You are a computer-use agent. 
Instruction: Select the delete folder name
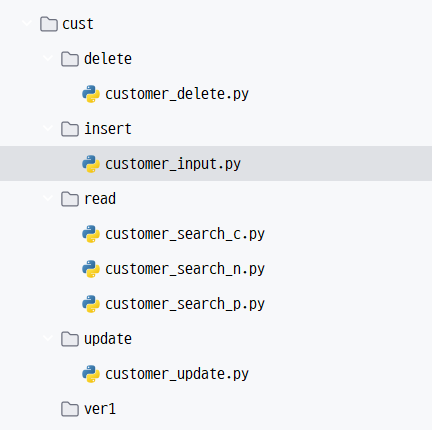pyautogui.click(x=108, y=59)
